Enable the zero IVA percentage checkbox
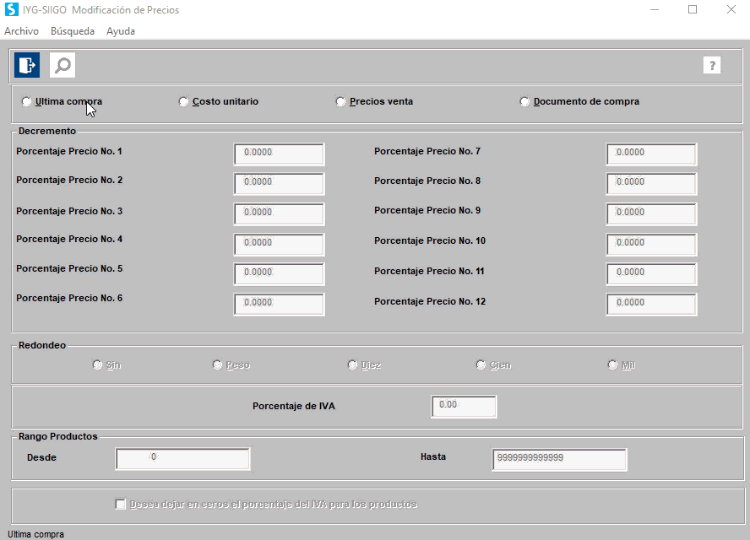The height and width of the screenshot is (540, 750). pyautogui.click(x=121, y=504)
